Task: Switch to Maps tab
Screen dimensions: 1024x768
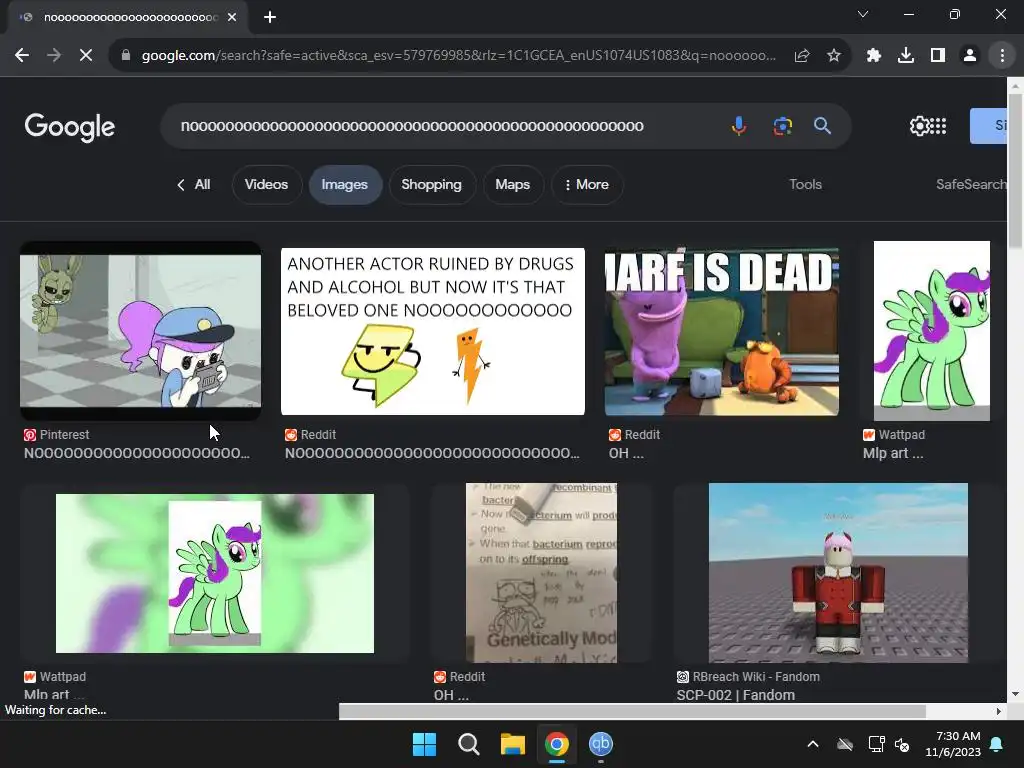Action: coord(513,185)
